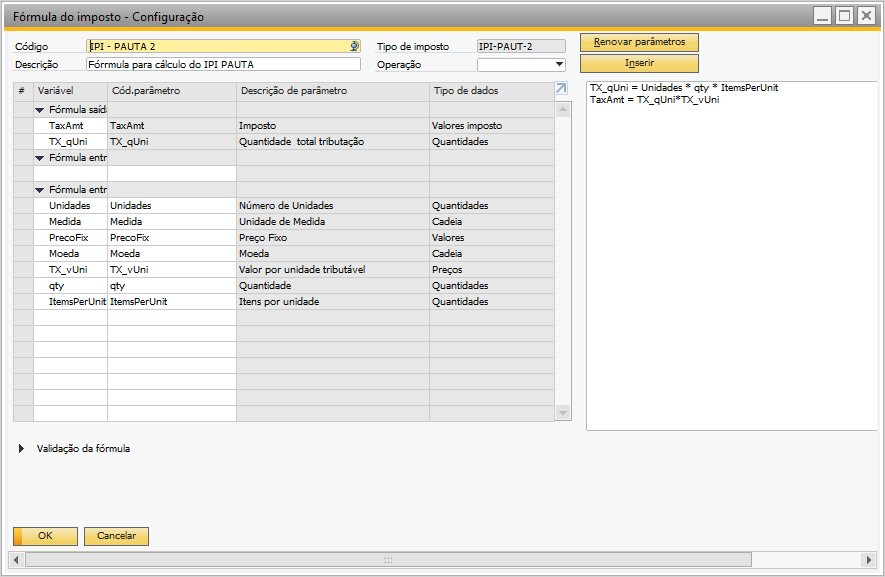
Task: Select the Preço Fixo description cell
Action: [333, 238]
